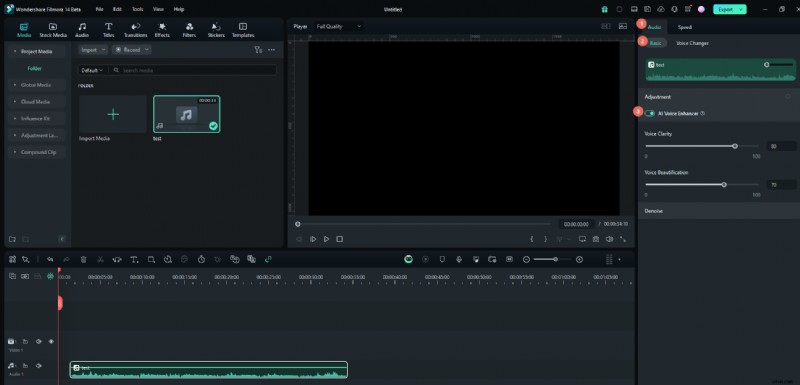Open the Import dropdown
This screenshot has width=800, height=385.
pos(93,50)
